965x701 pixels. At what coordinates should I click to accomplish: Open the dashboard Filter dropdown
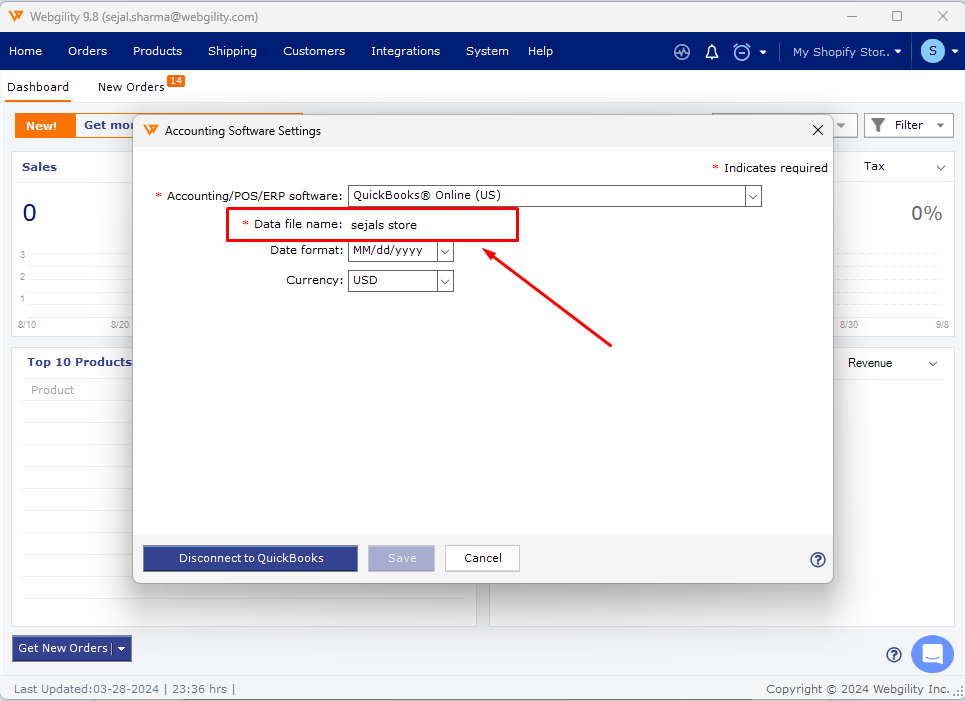pyautogui.click(x=908, y=126)
